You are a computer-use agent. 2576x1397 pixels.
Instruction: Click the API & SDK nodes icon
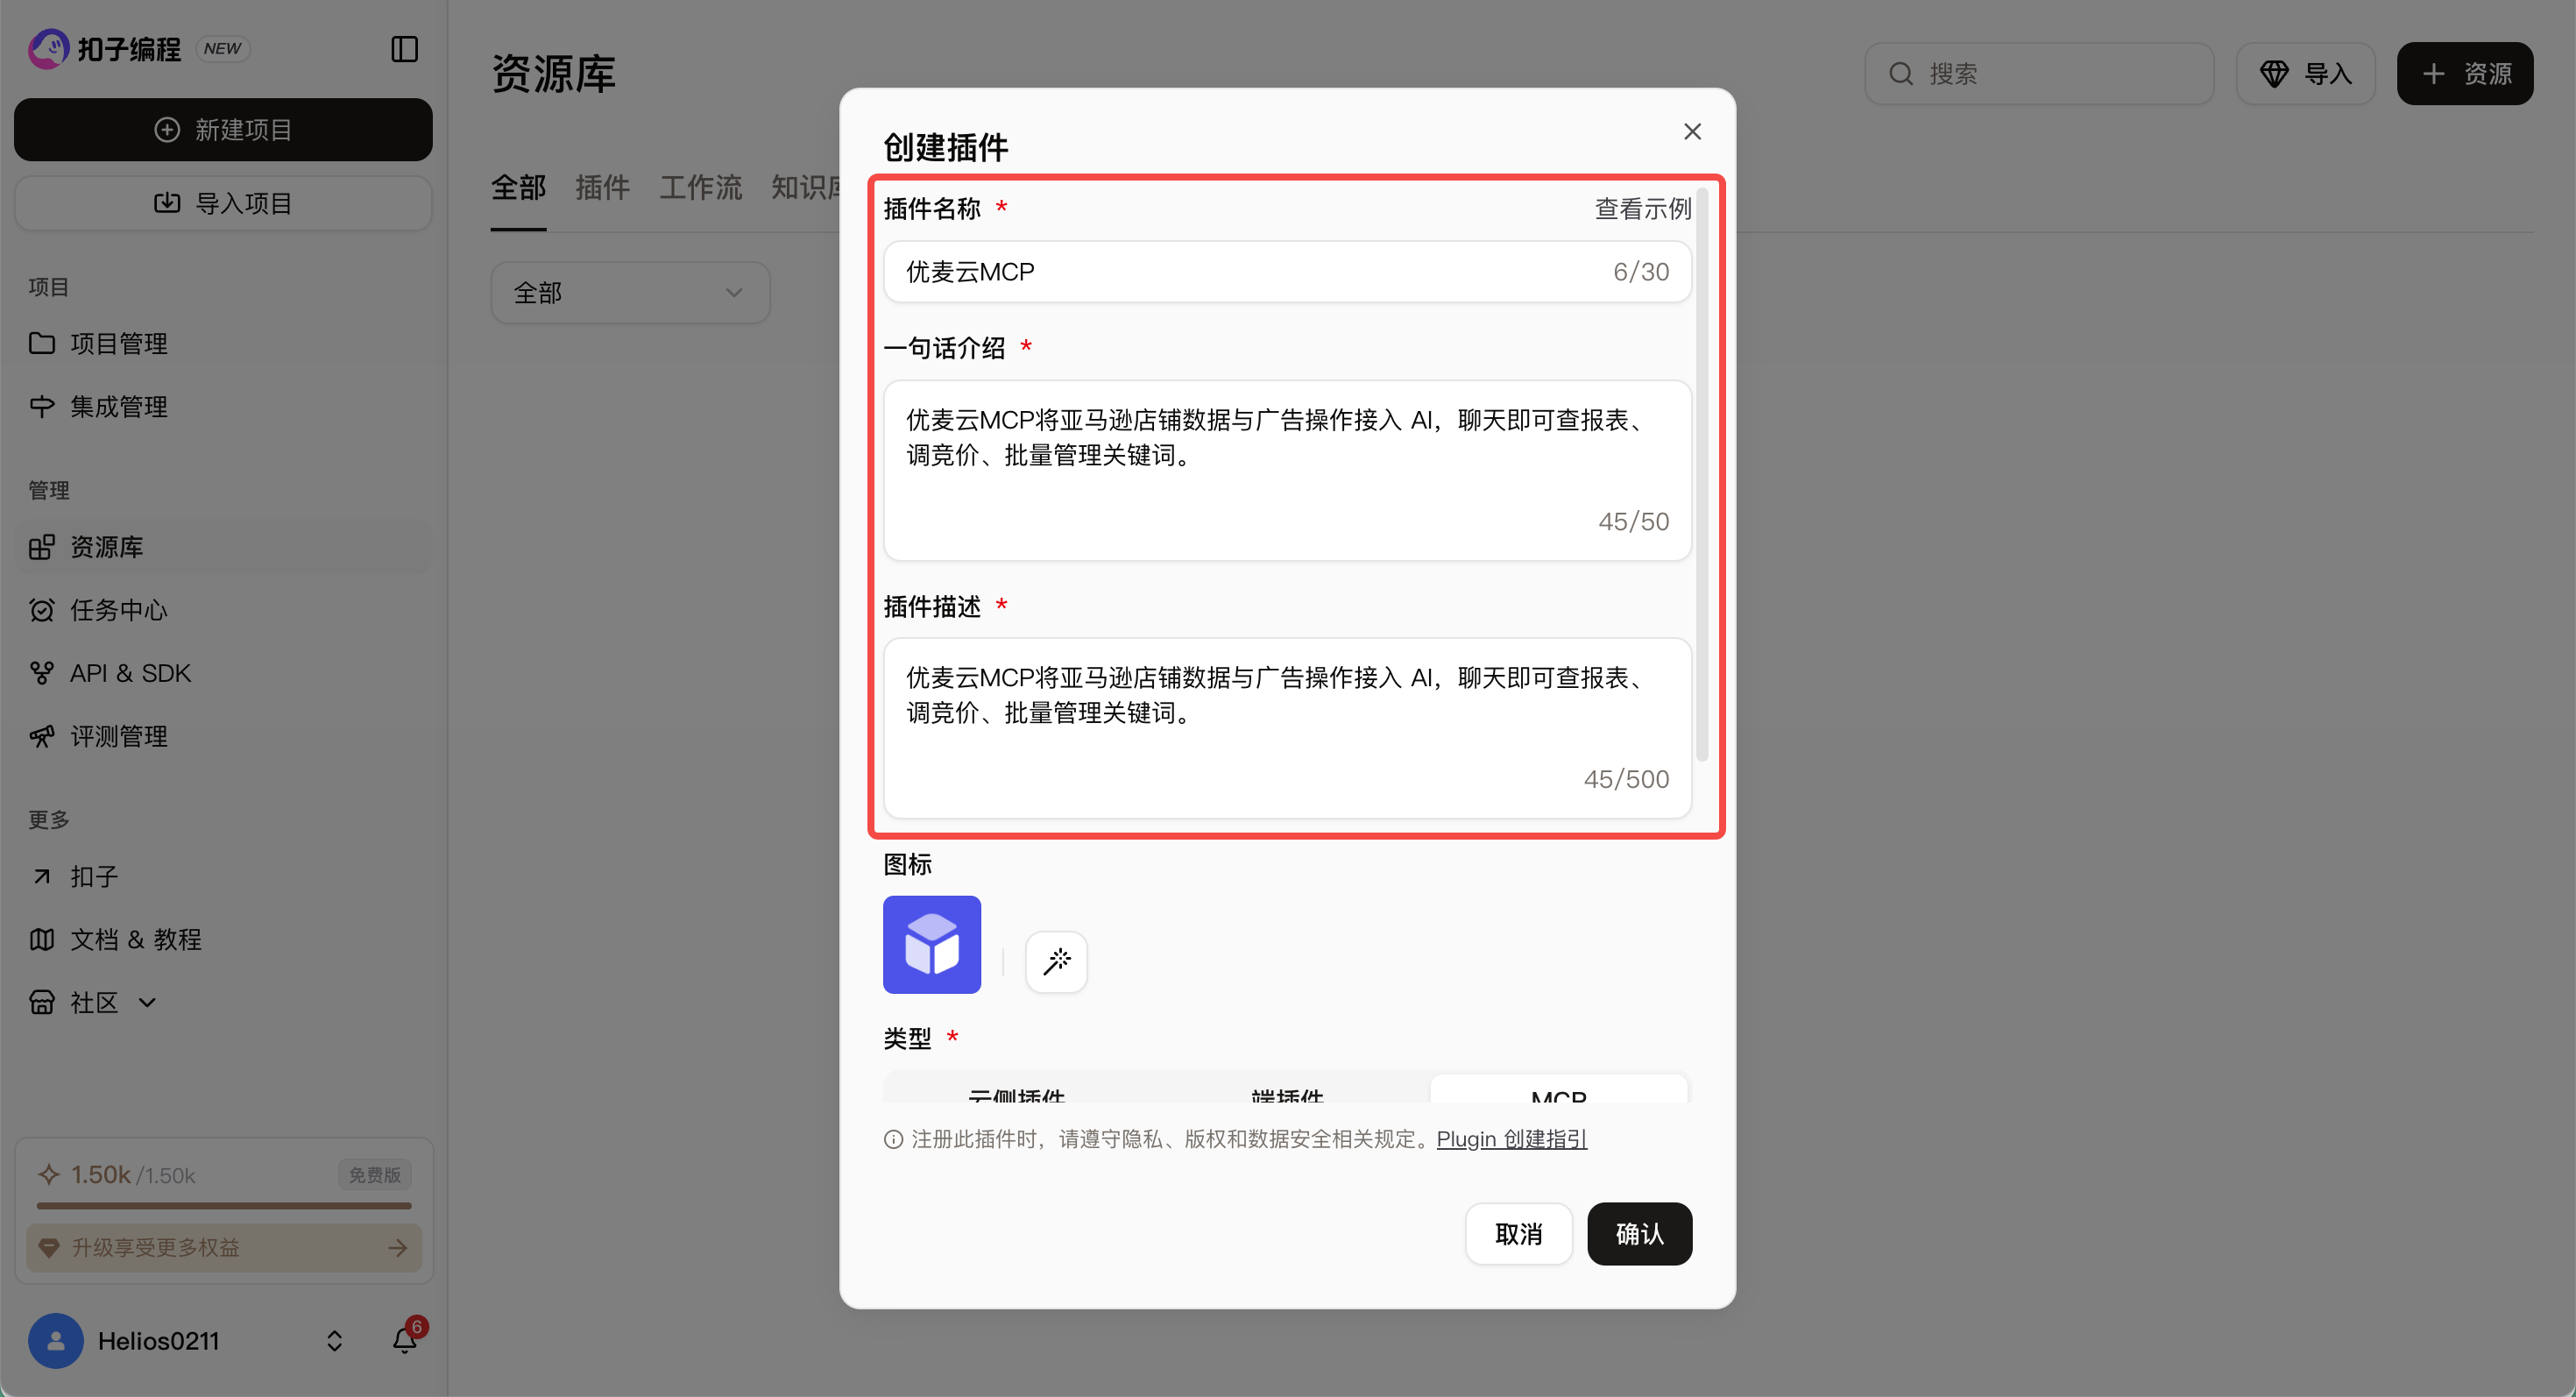click(x=42, y=673)
